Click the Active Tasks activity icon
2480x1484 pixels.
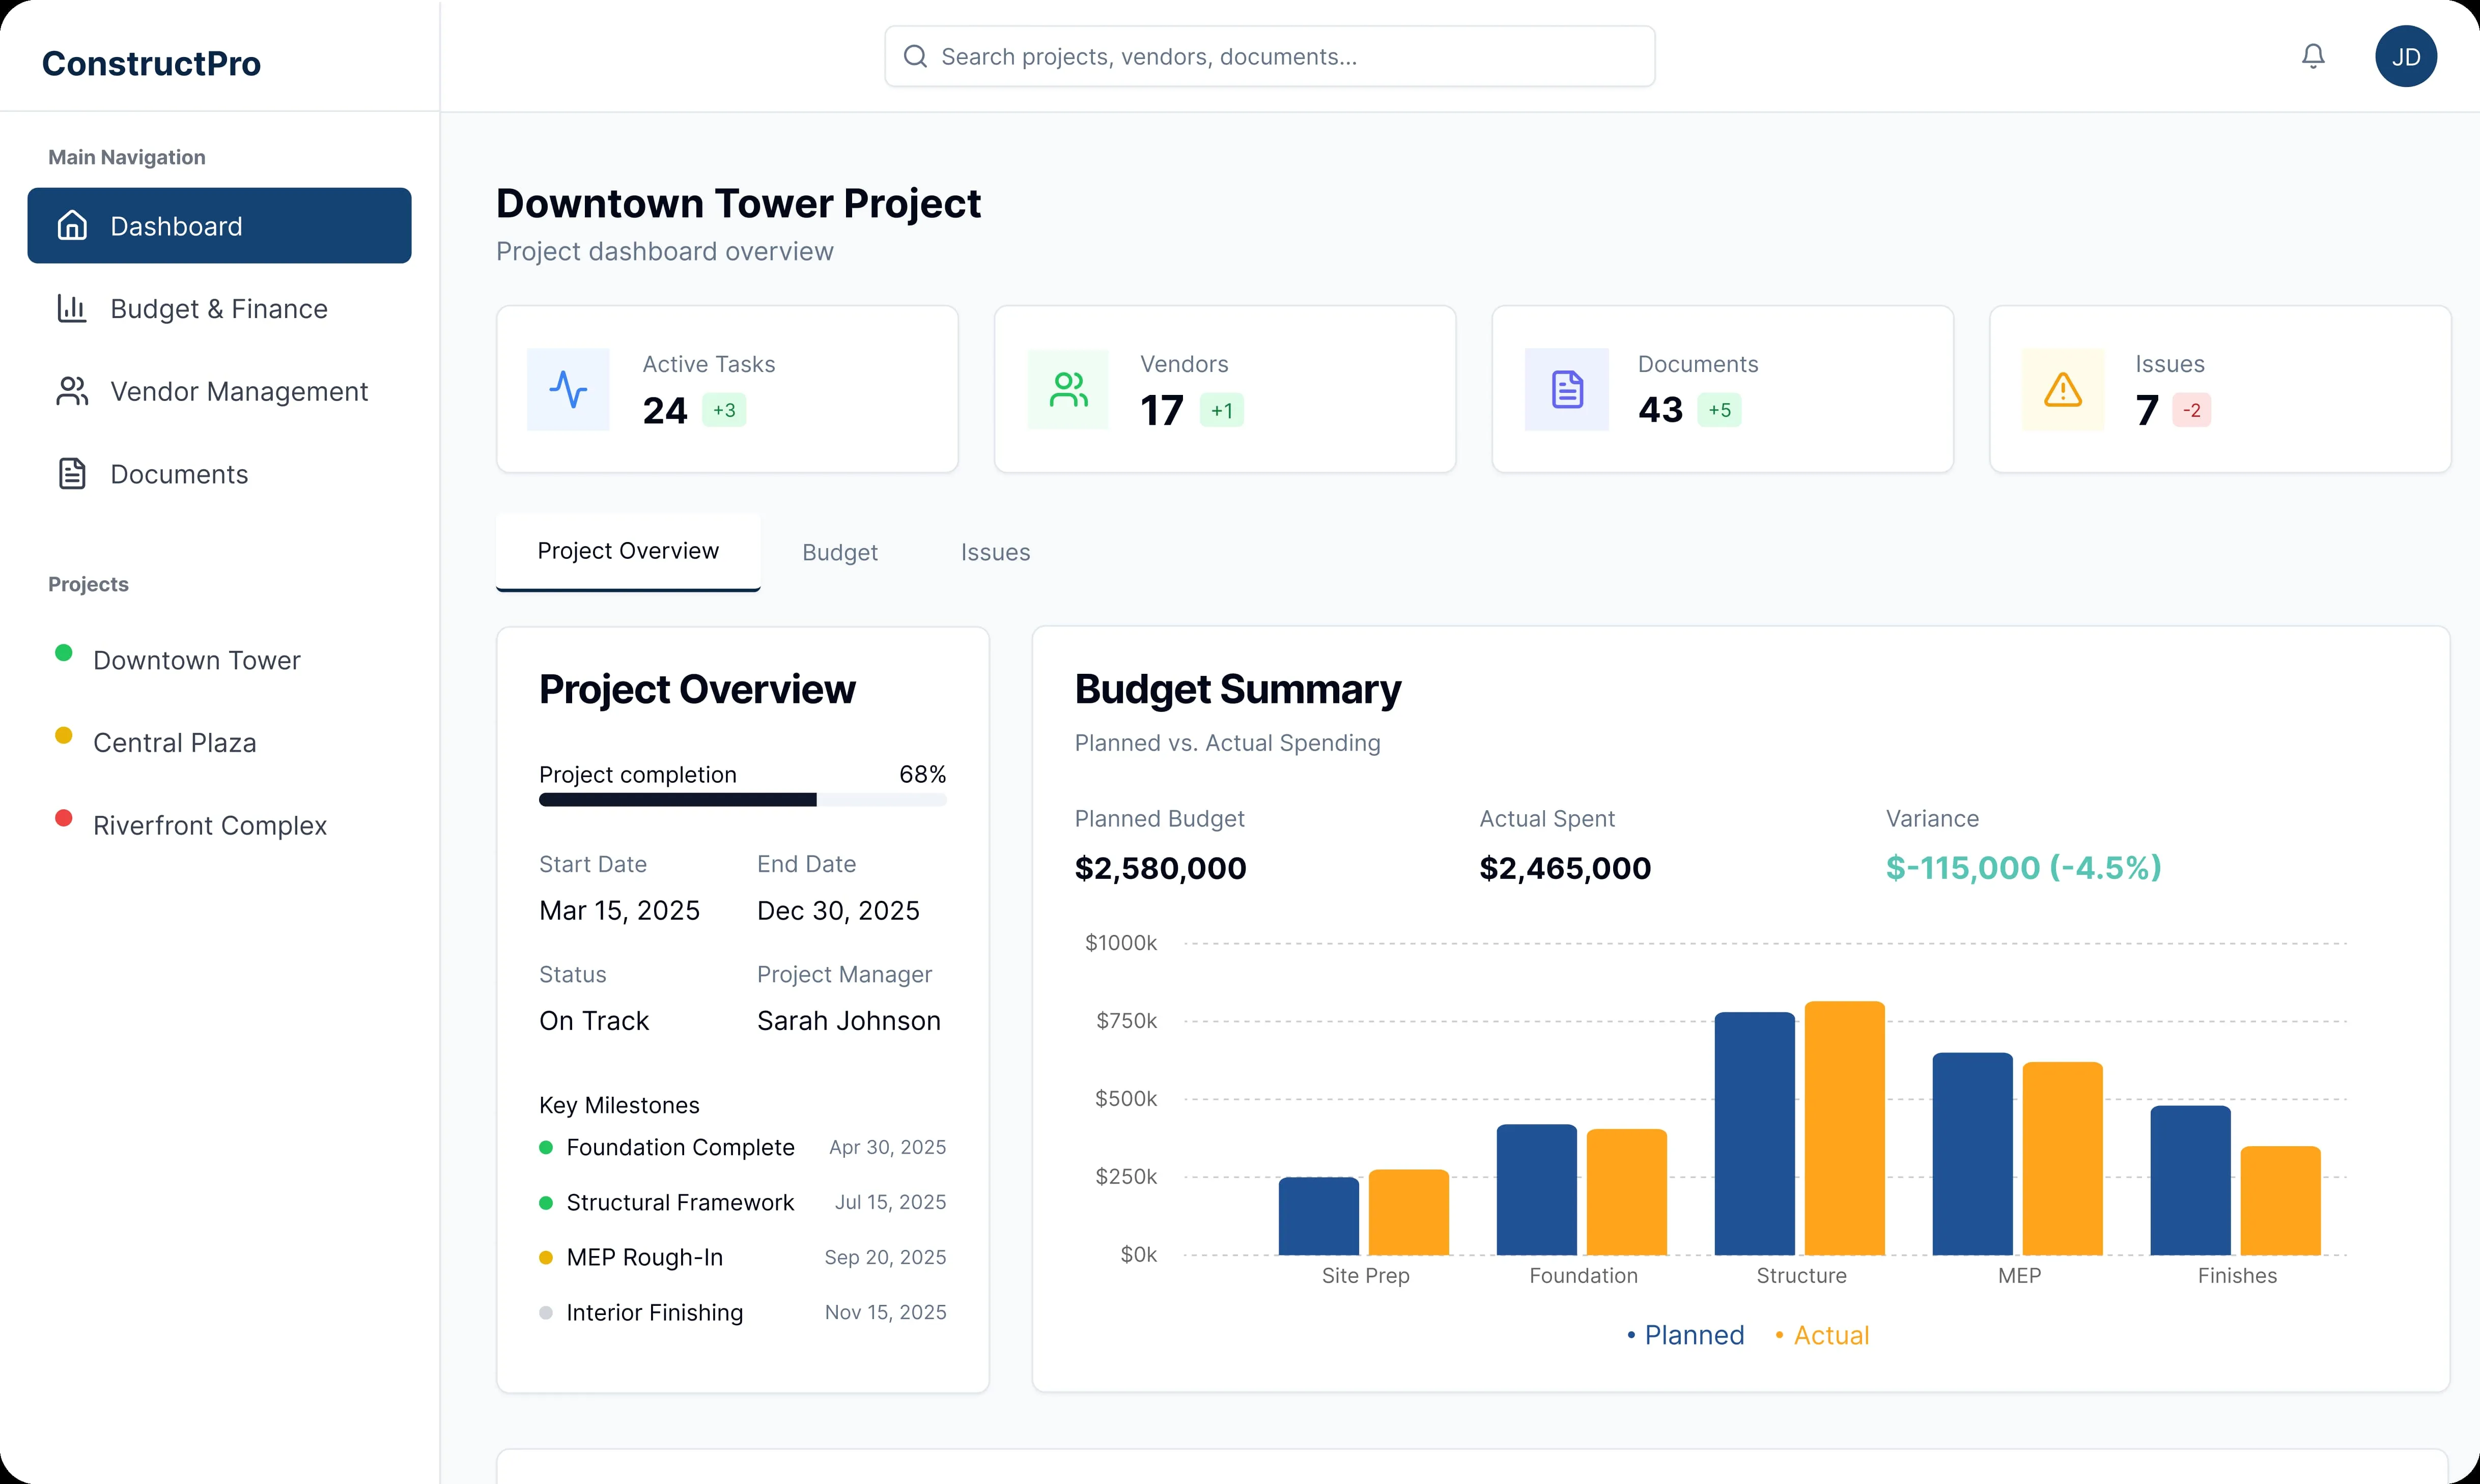568,389
